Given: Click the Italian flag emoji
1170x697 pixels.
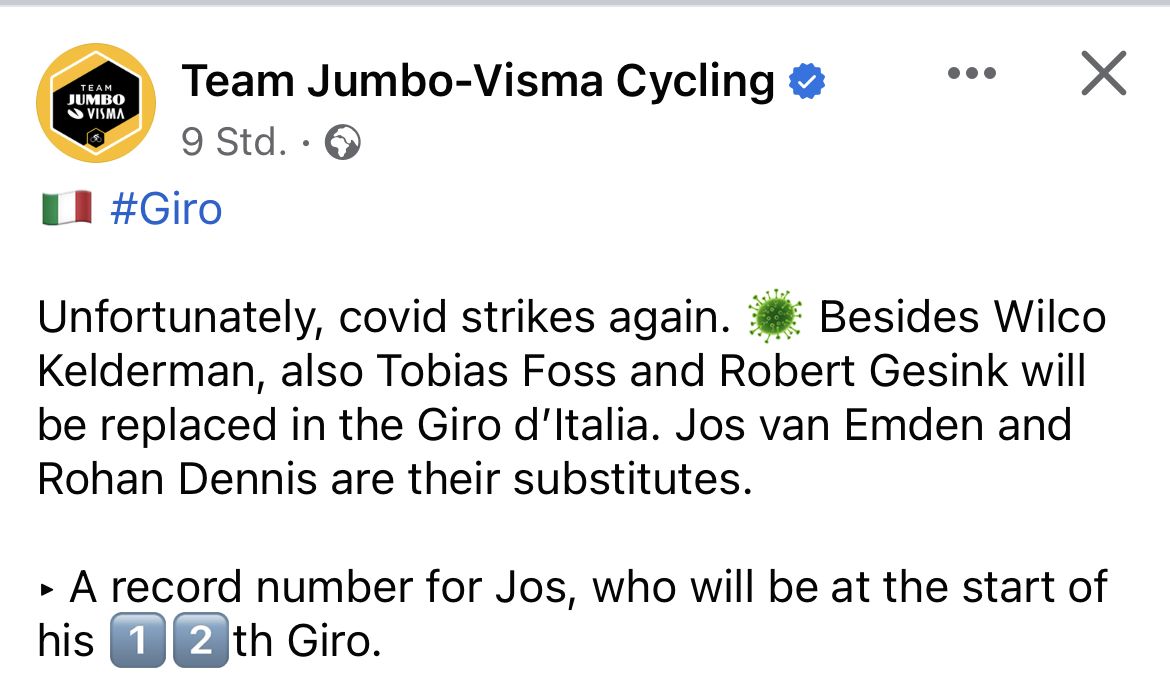Looking at the screenshot, I should [67, 210].
